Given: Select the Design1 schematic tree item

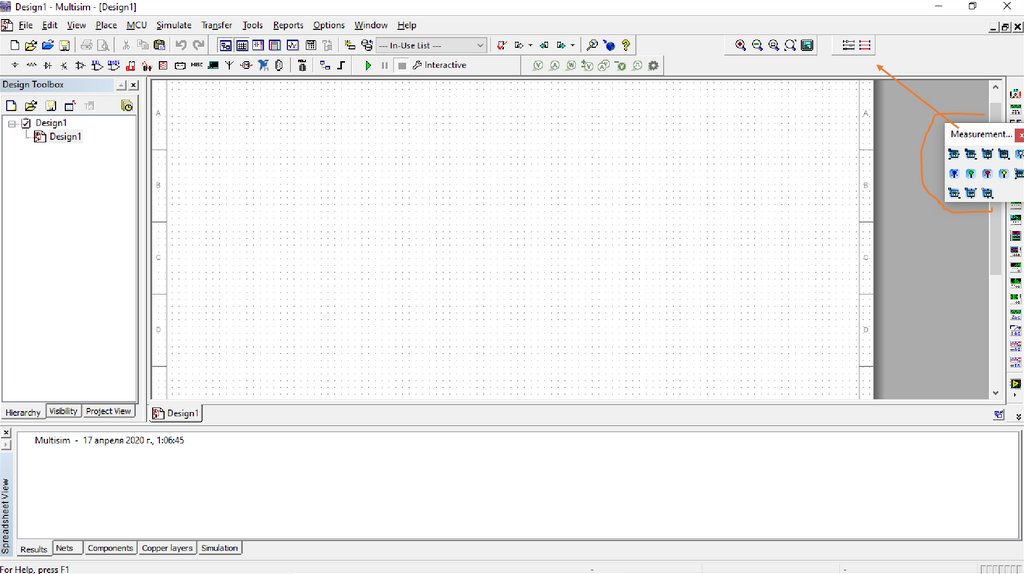Looking at the screenshot, I should tap(65, 137).
